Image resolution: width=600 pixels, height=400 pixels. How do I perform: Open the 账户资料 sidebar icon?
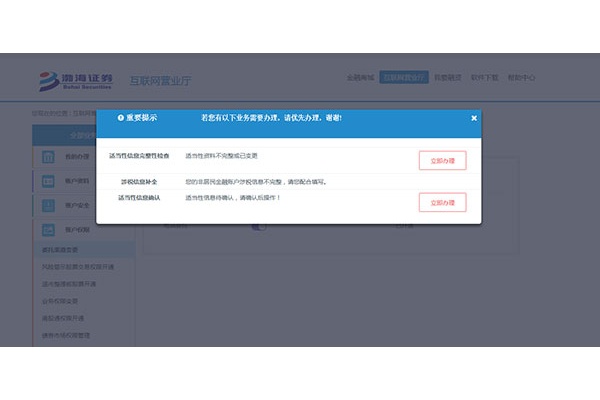click(x=48, y=181)
